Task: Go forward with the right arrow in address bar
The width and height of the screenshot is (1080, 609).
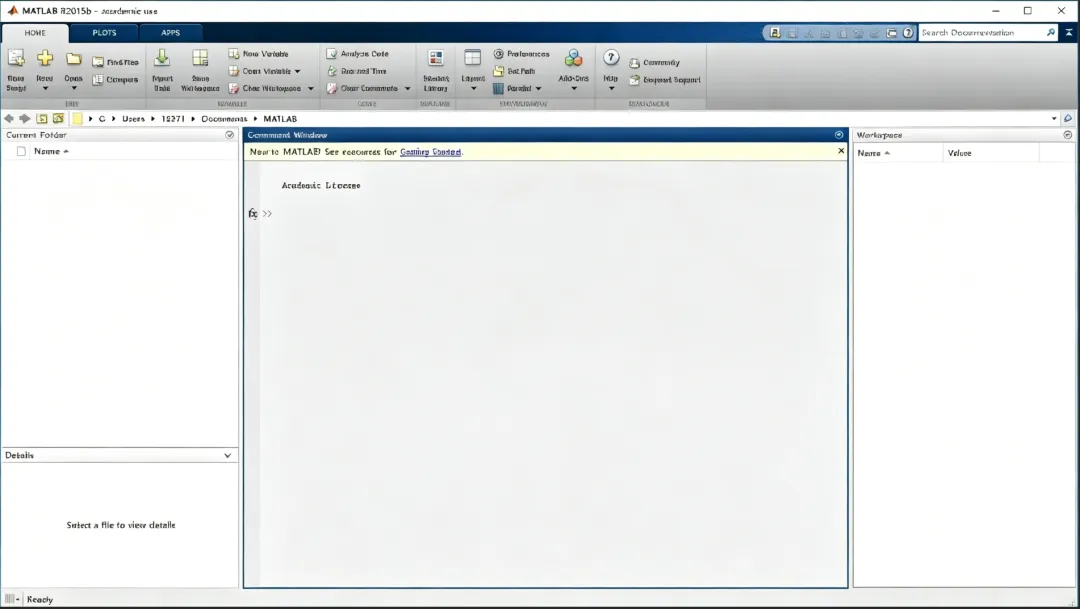Action: pos(25,118)
